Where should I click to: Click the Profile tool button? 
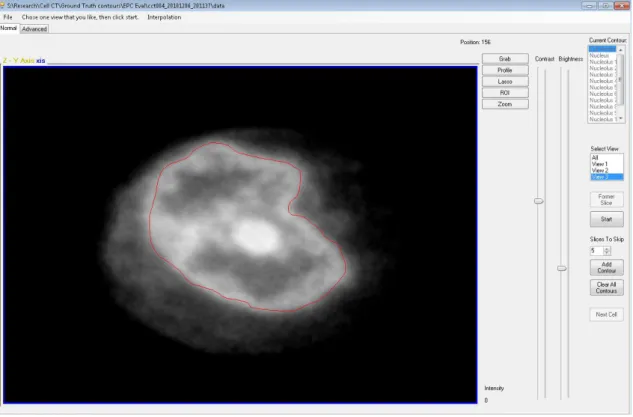tap(505, 70)
